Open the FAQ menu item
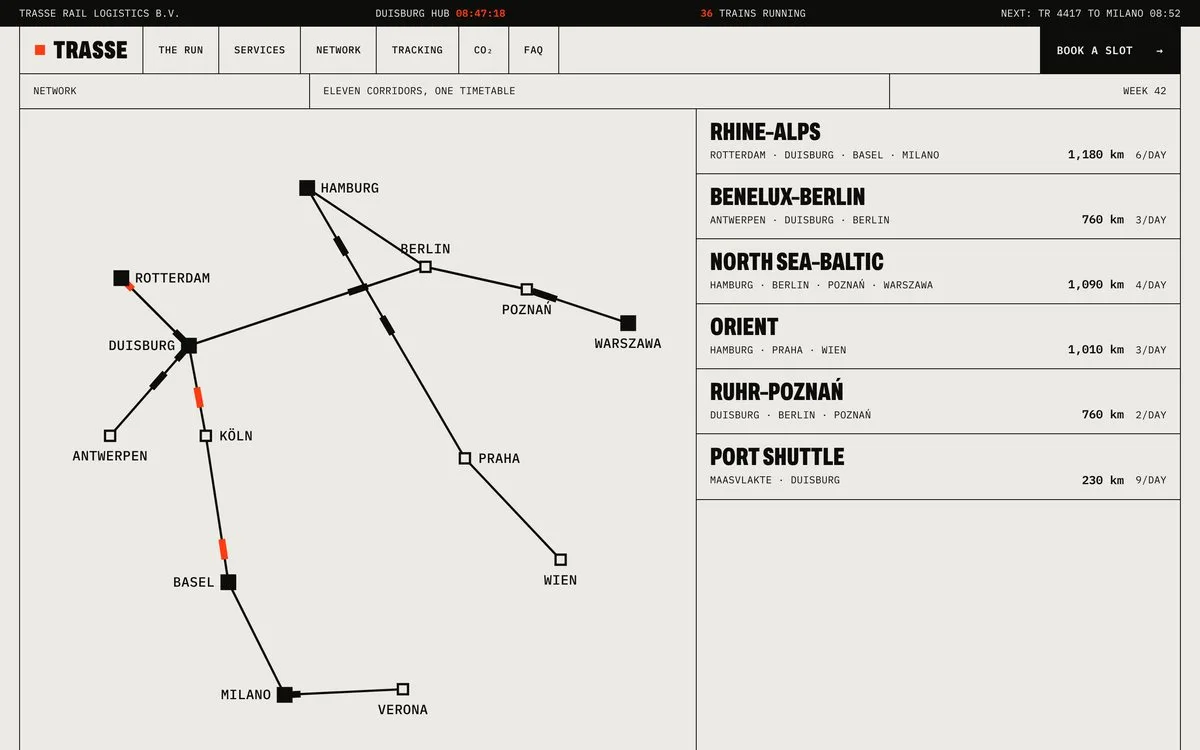The image size is (1200, 750). tap(534, 50)
